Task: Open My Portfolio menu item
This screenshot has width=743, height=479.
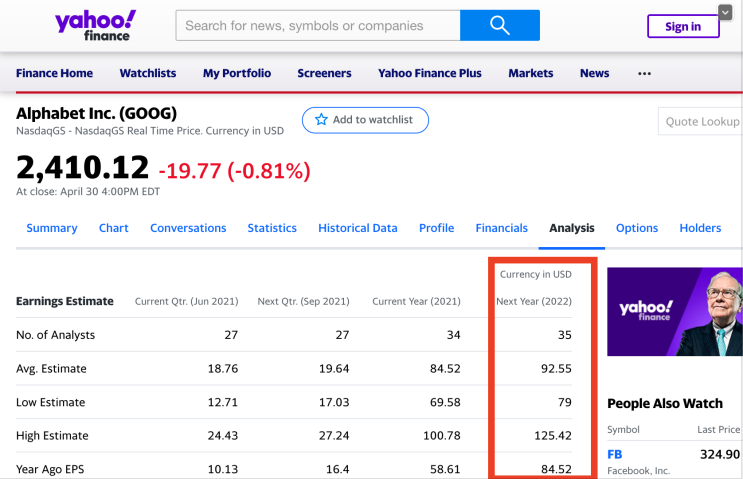Action: pos(237,73)
